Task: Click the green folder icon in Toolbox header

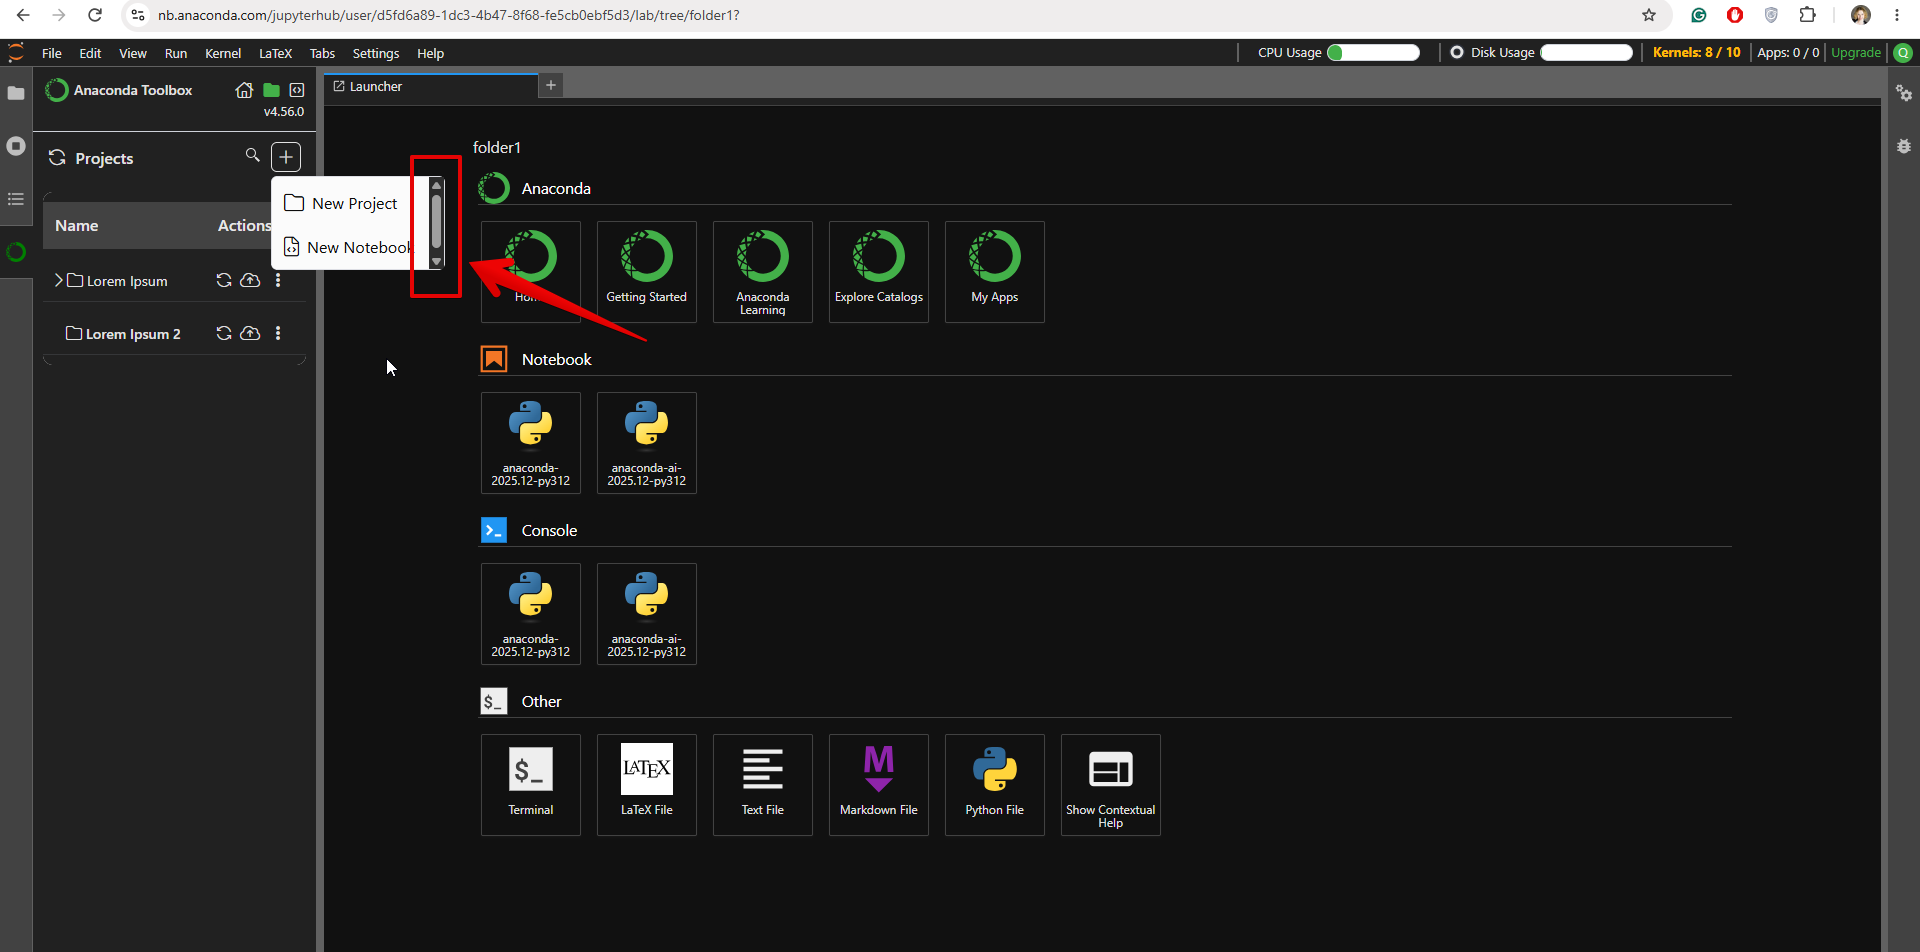Action: pos(271,90)
